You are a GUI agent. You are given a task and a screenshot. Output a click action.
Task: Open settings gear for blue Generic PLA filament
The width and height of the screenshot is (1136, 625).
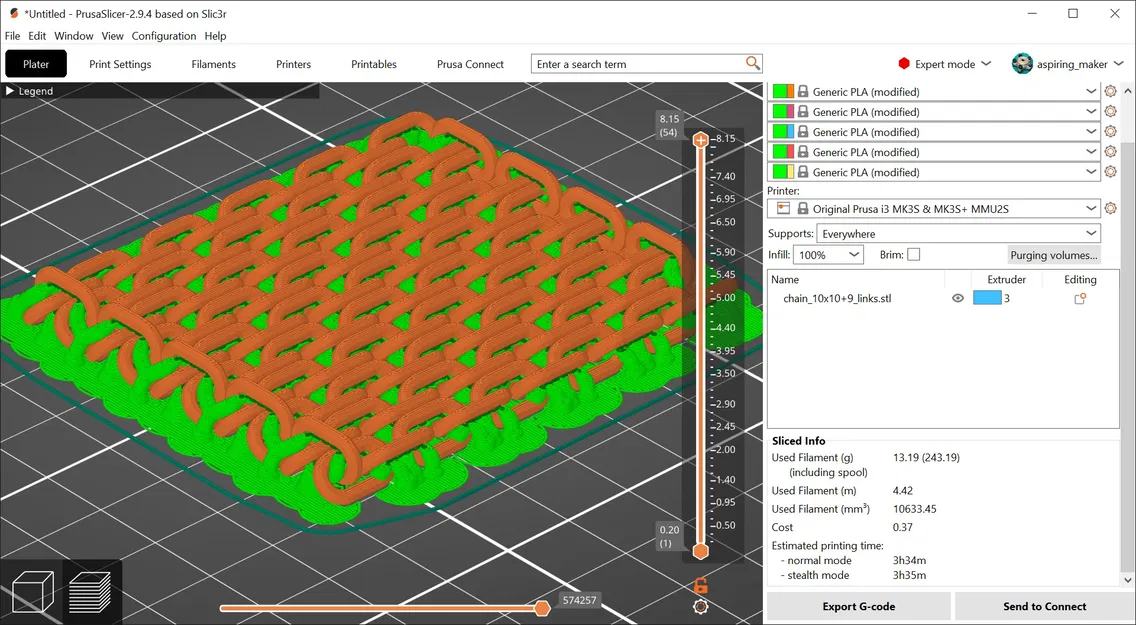(1110, 132)
